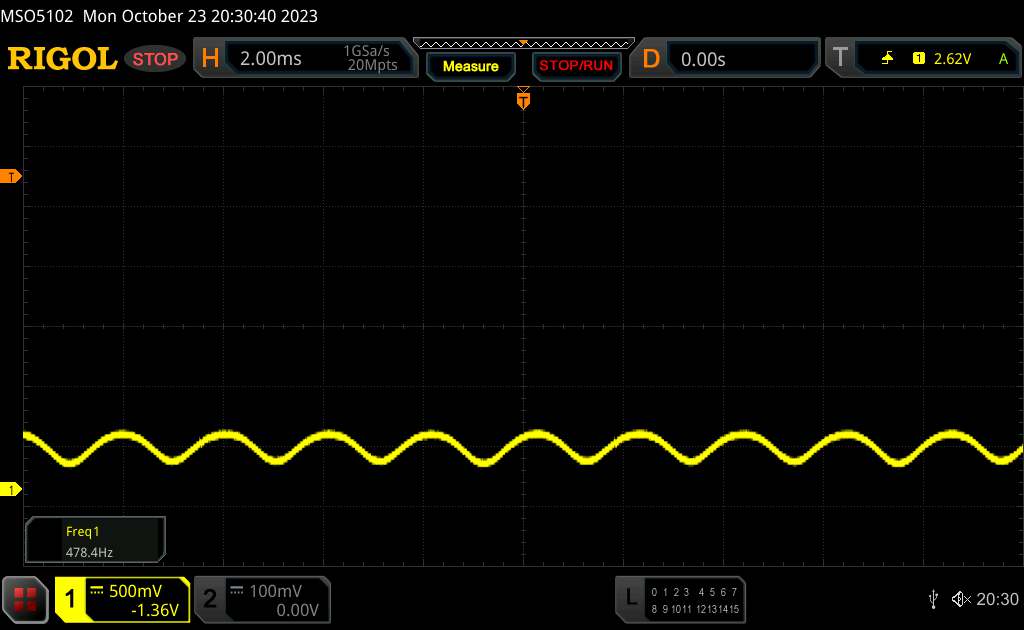Click the RIGOL logo
Screen dimensions: 1024x630
click(x=62, y=59)
